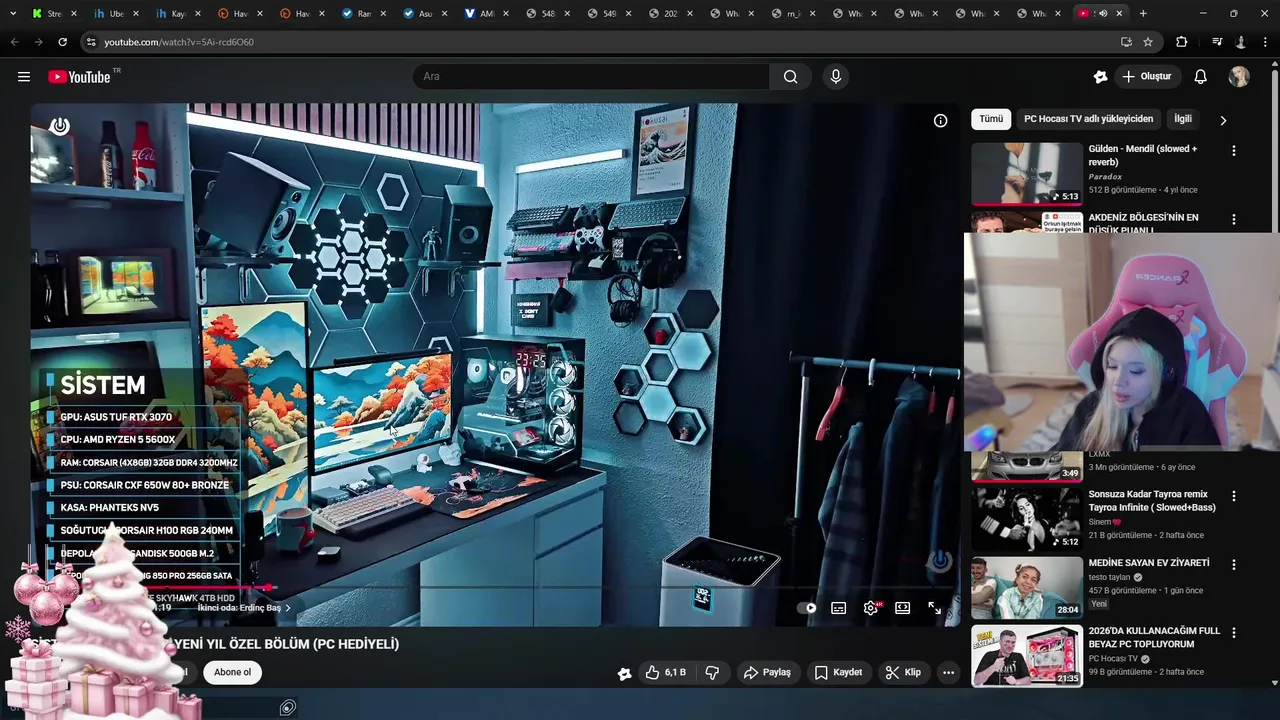Select 'PC Hocası TV adlı yükleyiciden' chip
Image resolution: width=1280 pixels, height=720 pixels.
coord(1088,119)
